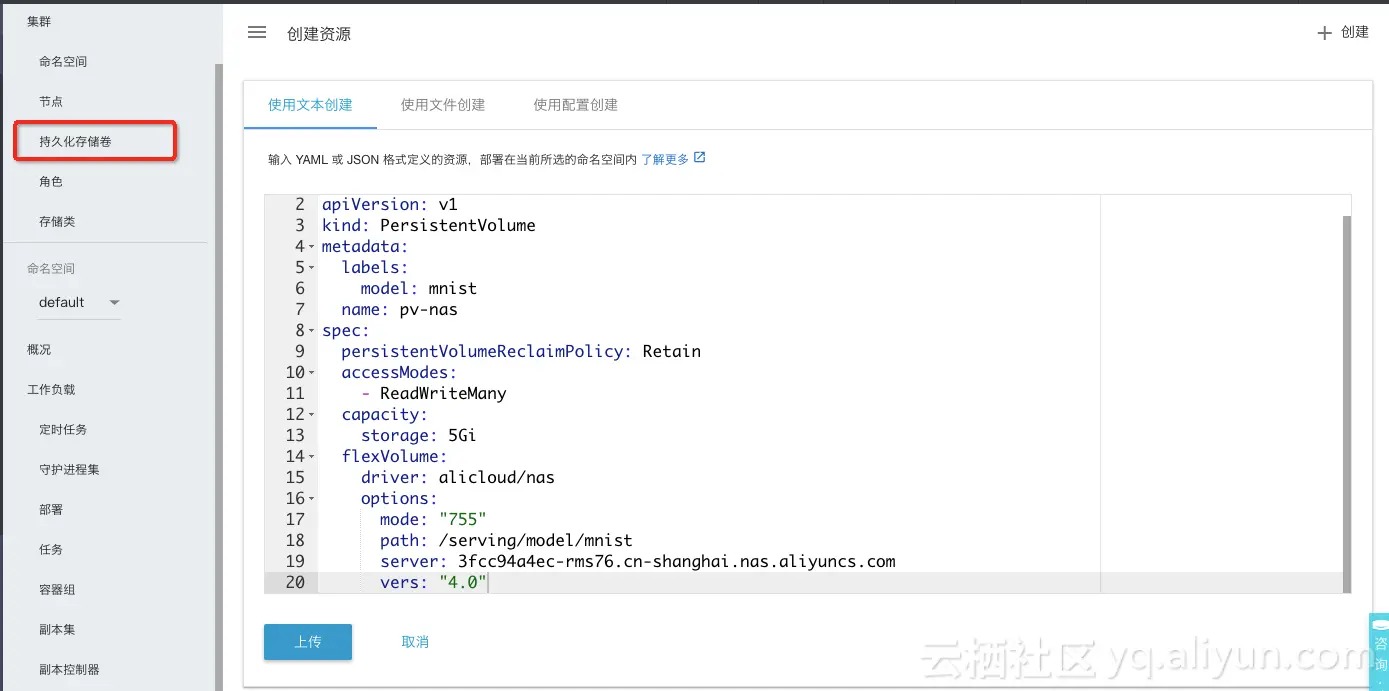The height and width of the screenshot is (691, 1389).
Task: Open 节点 in the sidebar
Action: pos(51,102)
